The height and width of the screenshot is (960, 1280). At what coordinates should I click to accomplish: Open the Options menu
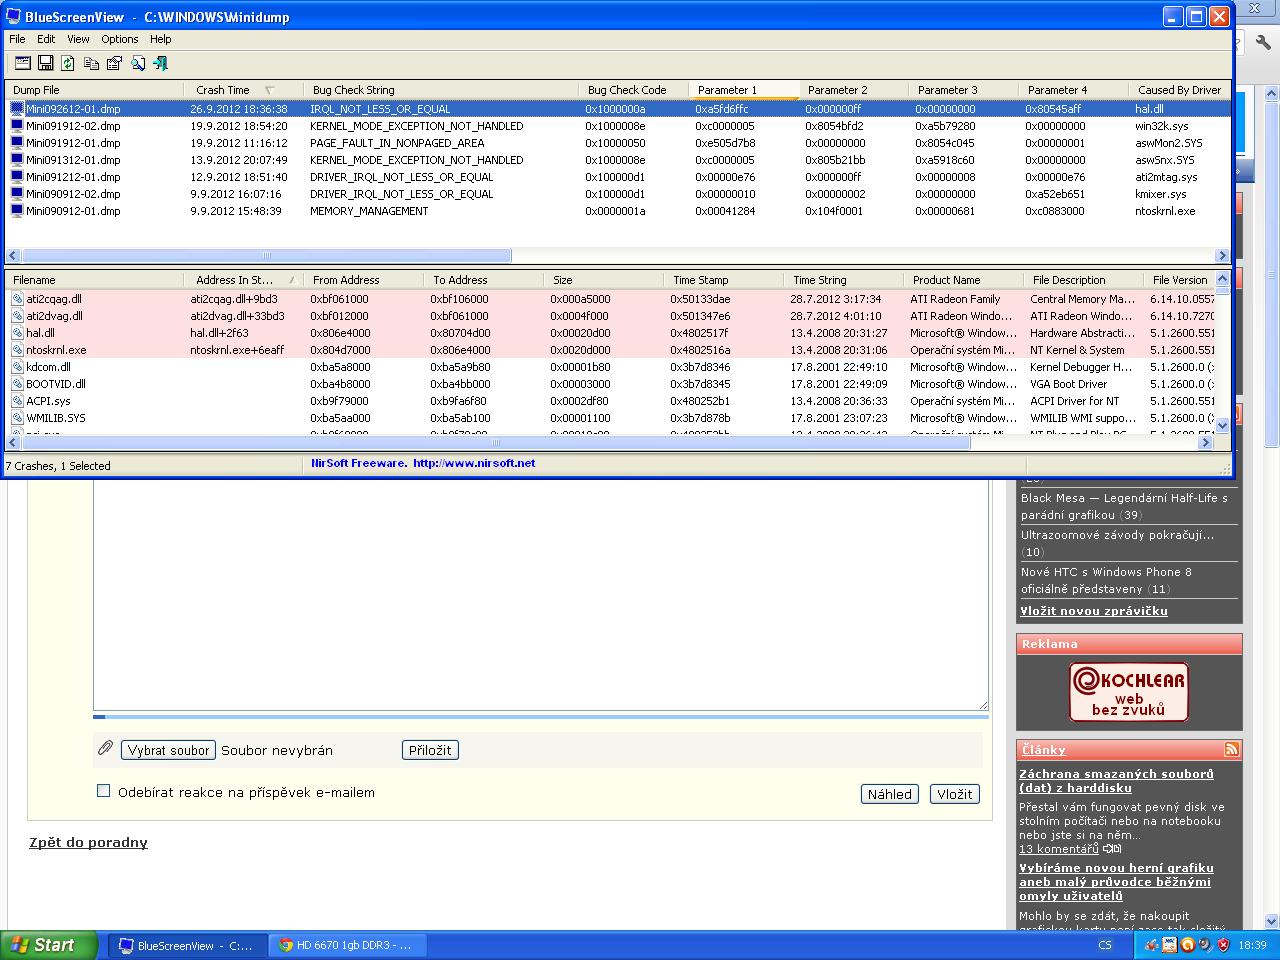pos(119,39)
